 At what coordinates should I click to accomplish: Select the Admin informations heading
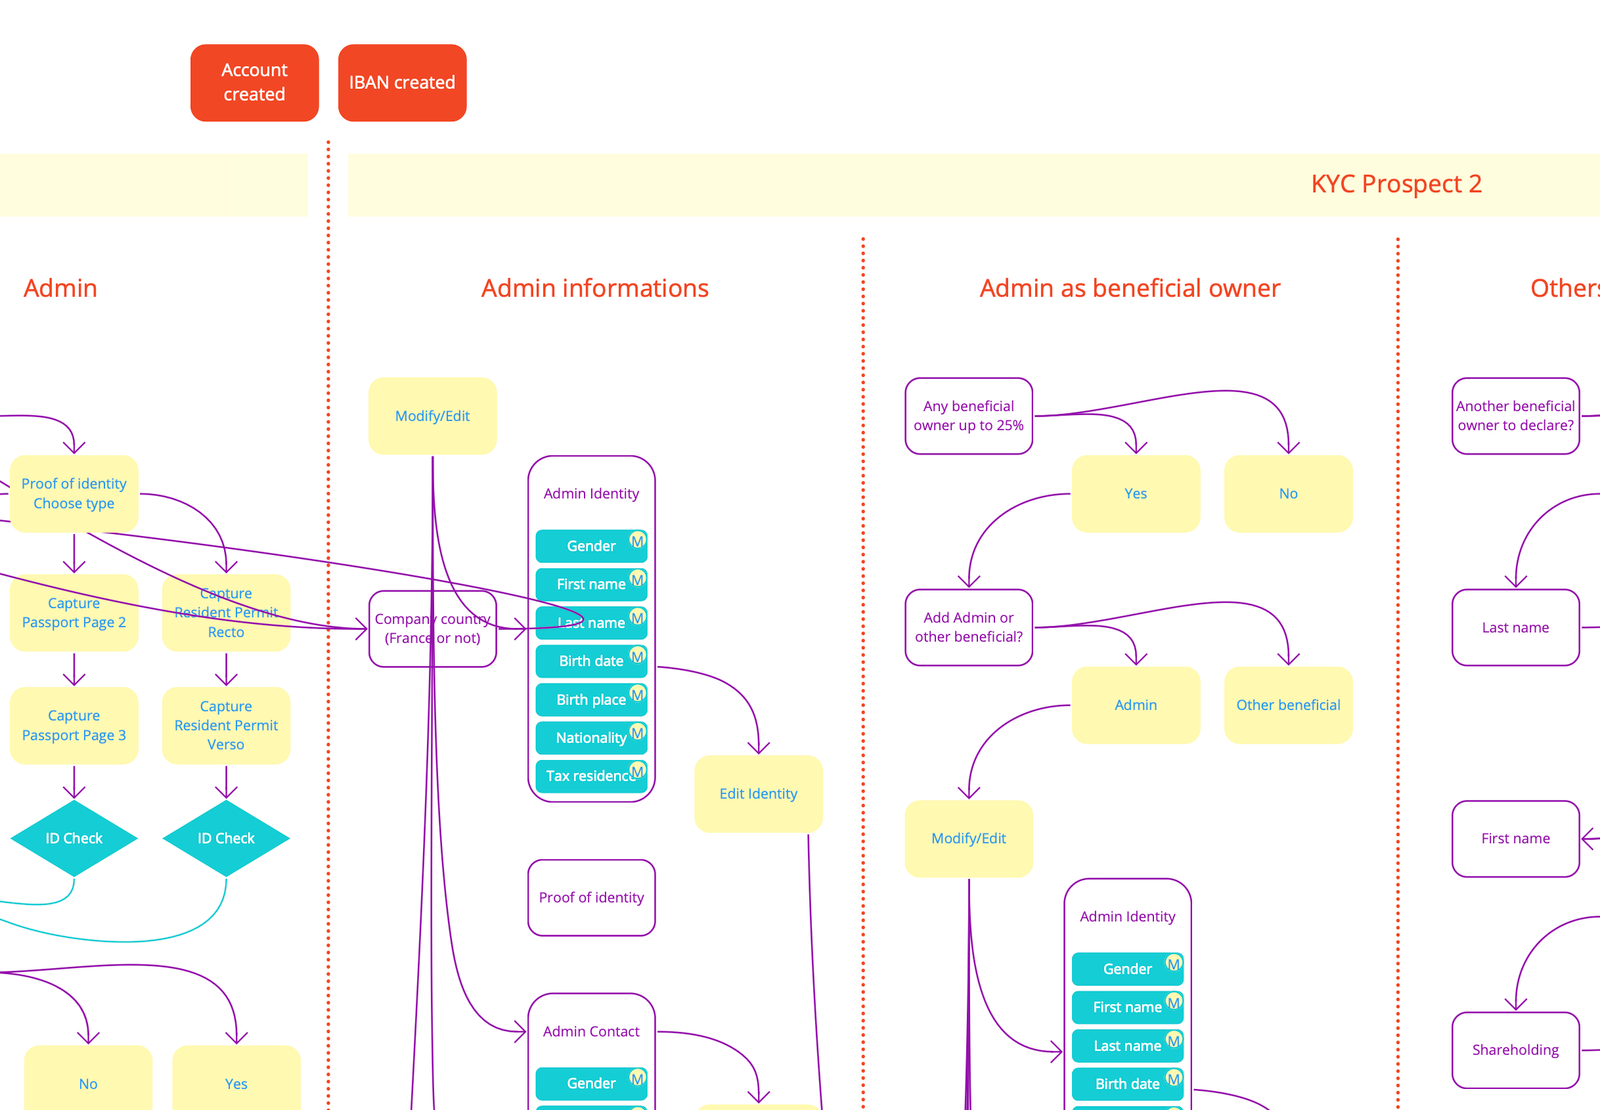pyautogui.click(x=595, y=288)
